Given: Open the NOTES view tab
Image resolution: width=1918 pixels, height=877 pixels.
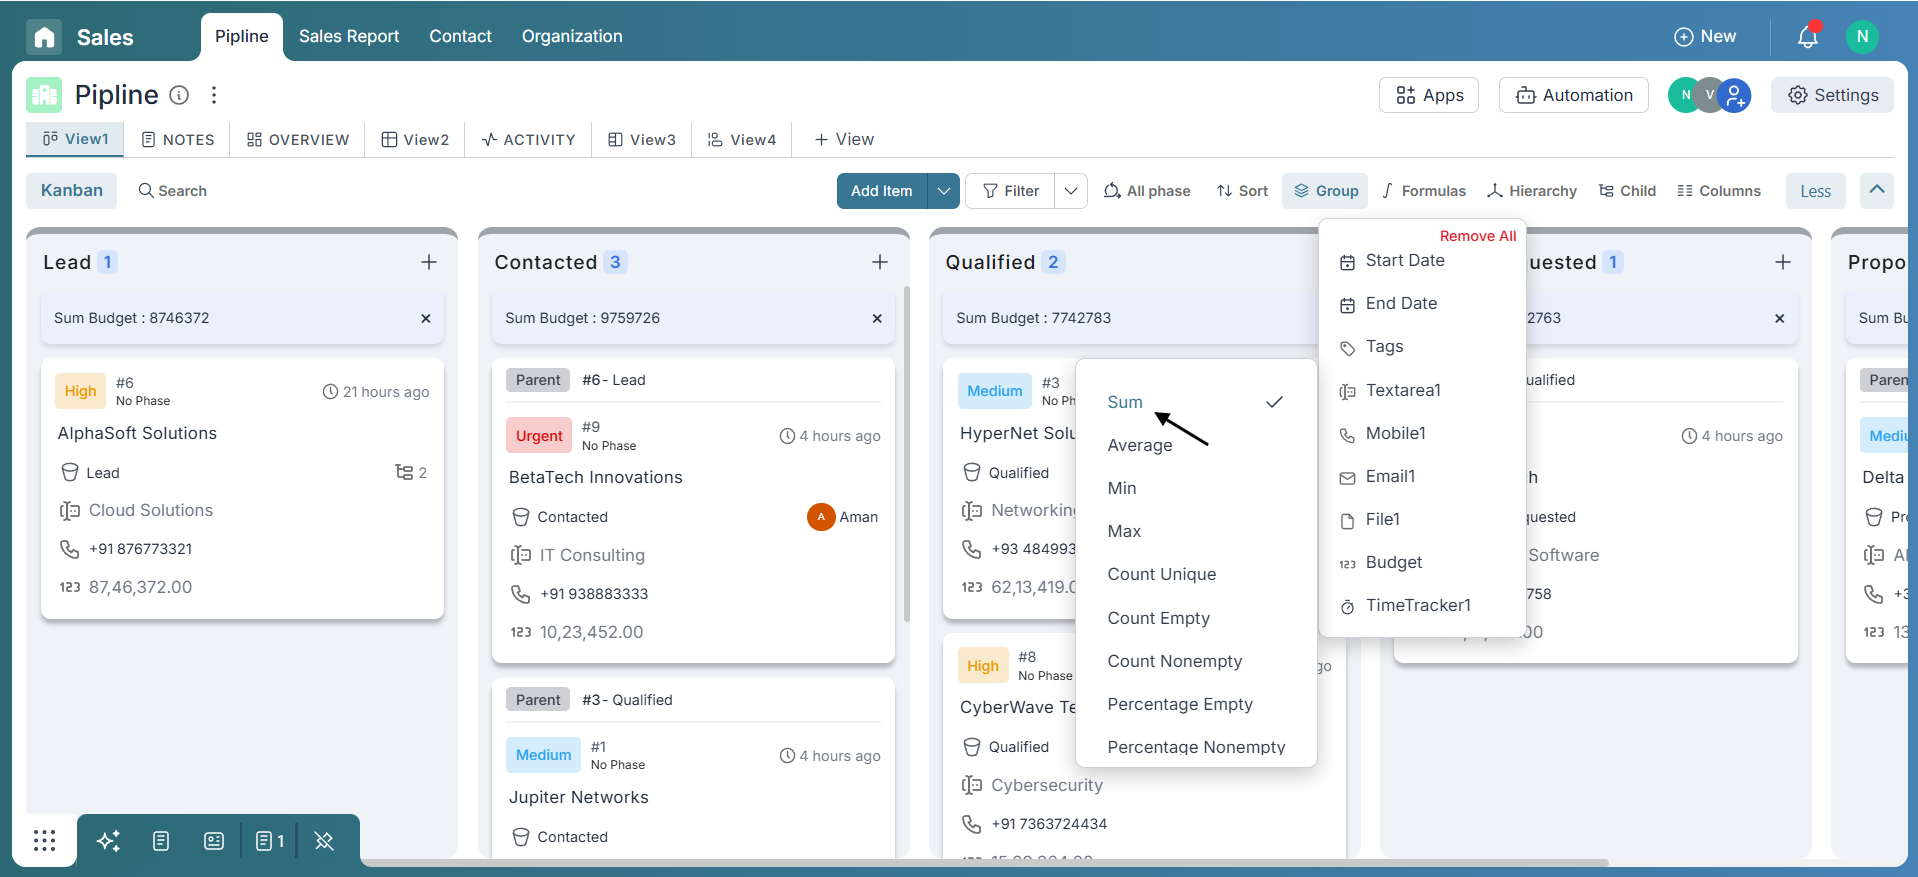Looking at the screenshot, I should pos(178,140).
